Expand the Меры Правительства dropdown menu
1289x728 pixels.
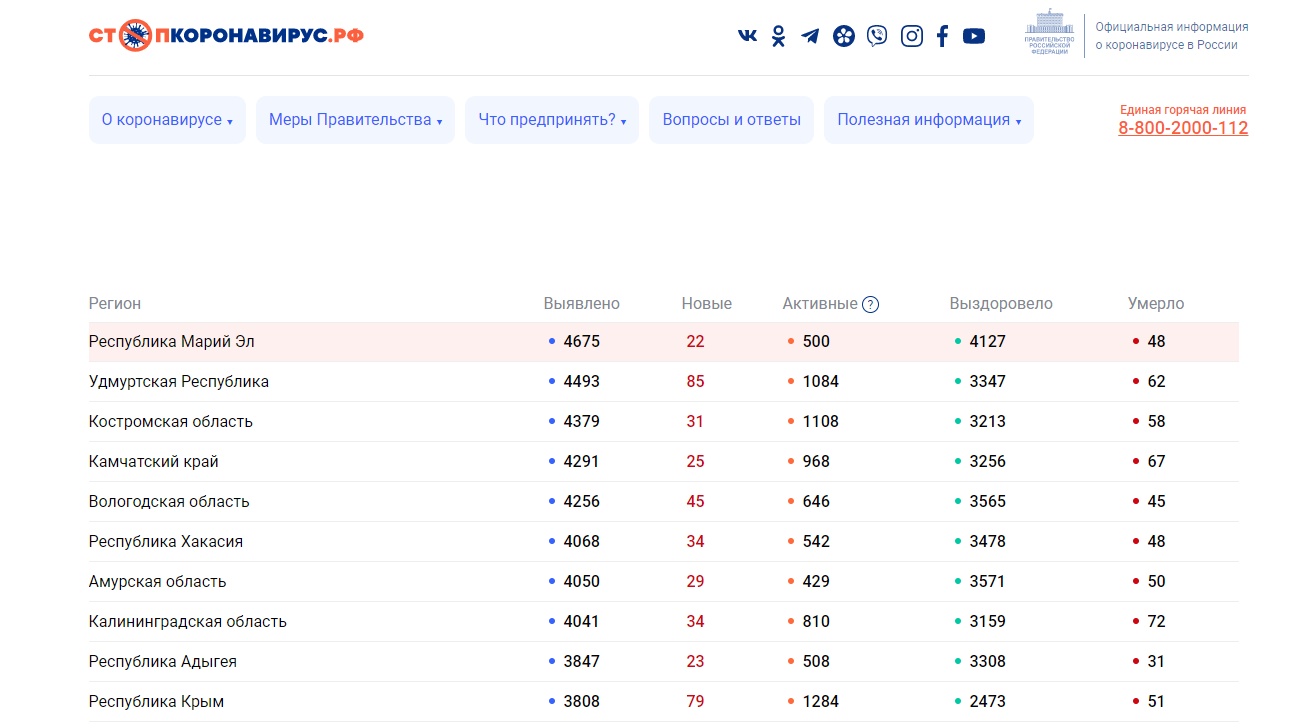point(355,120)
